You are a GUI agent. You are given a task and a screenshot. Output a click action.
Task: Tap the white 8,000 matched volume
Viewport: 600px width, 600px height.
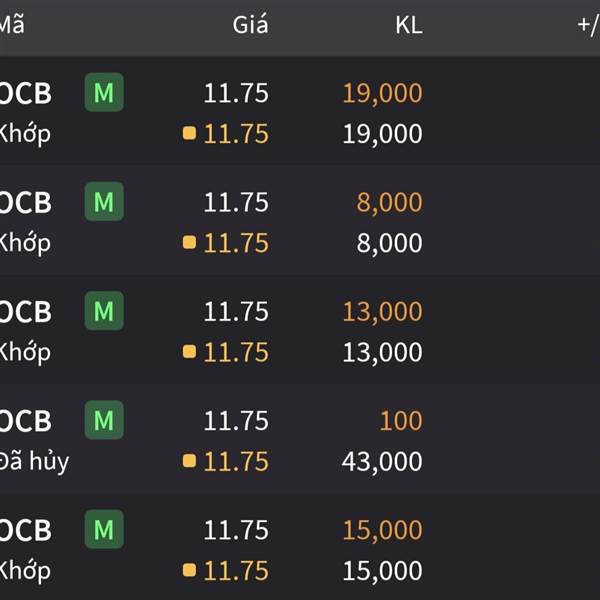point(390,243)
